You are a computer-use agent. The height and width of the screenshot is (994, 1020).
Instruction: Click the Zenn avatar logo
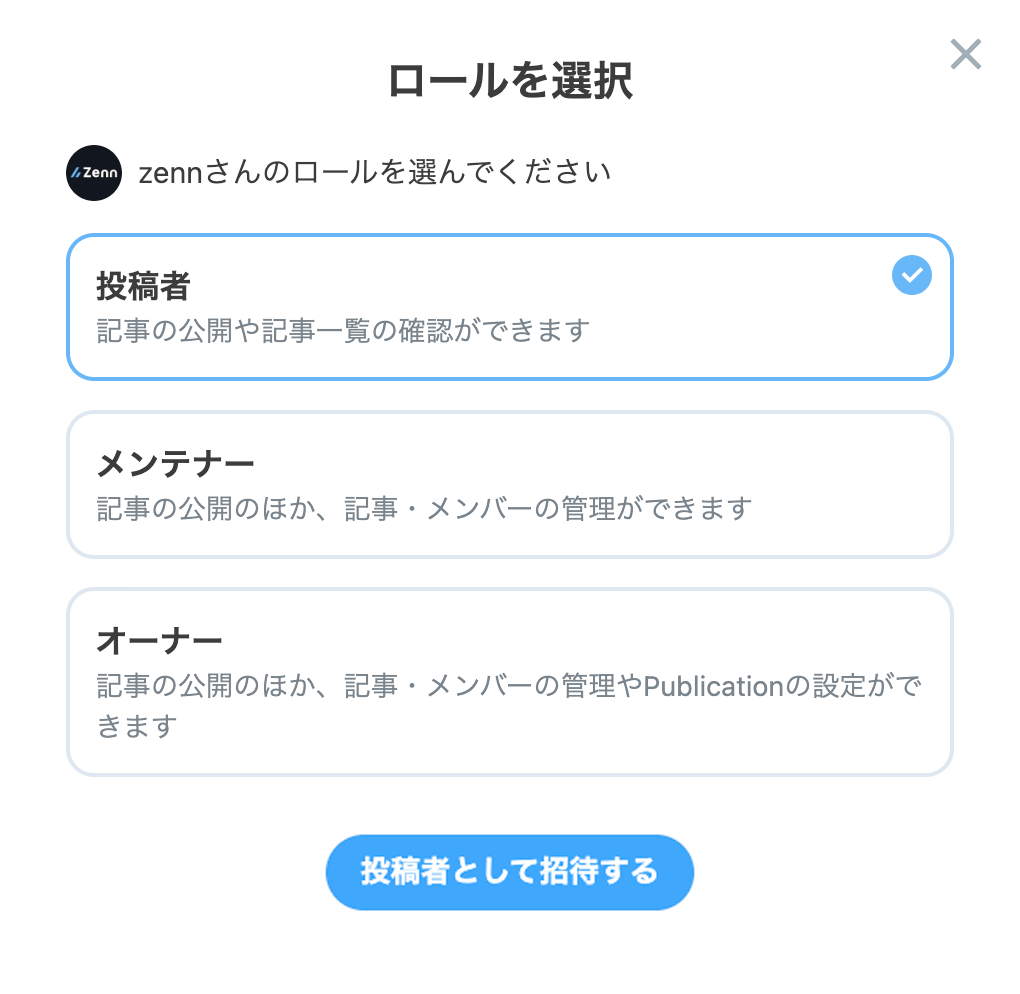coord(94,173)
